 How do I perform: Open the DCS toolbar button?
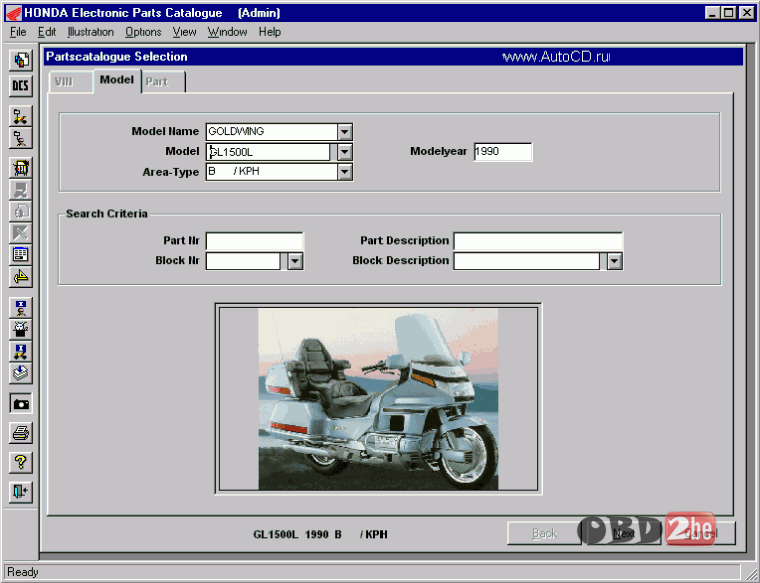(20, 86)
